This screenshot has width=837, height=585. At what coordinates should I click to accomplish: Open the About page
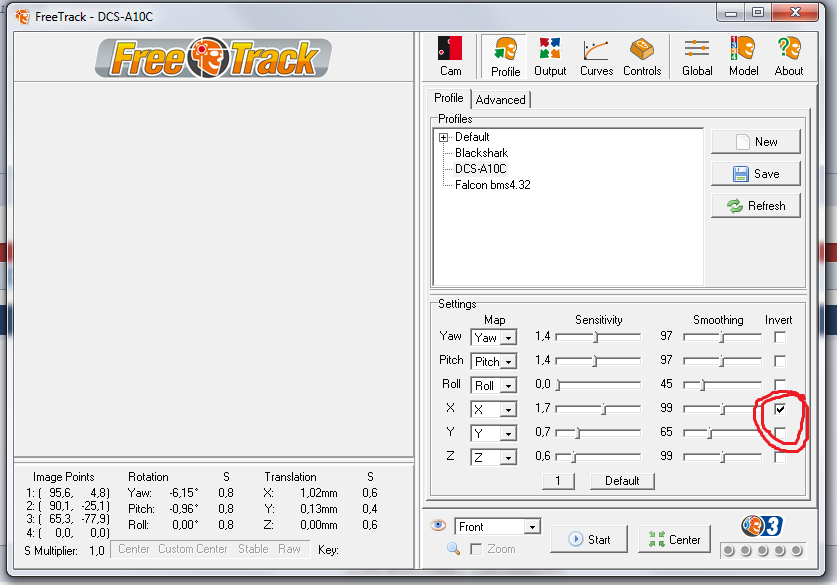coord(789,56)
